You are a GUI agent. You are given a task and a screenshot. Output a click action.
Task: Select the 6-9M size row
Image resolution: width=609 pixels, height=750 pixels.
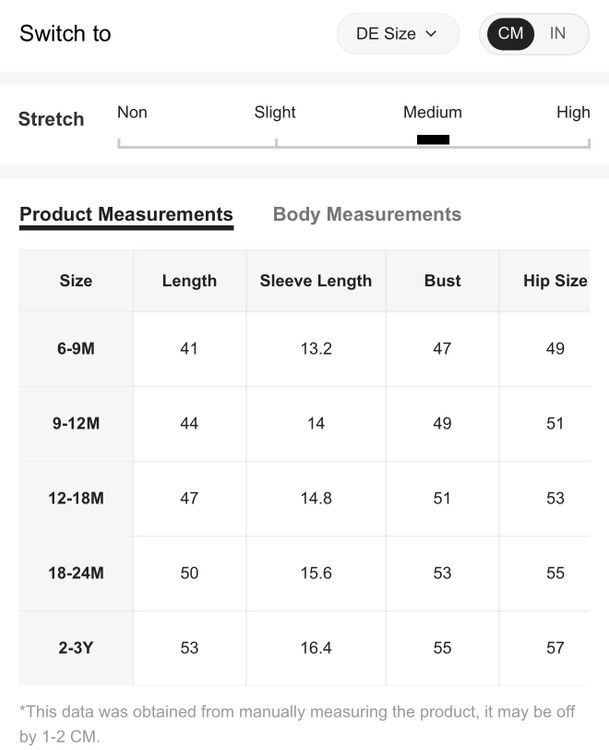[x=76, y=349]
